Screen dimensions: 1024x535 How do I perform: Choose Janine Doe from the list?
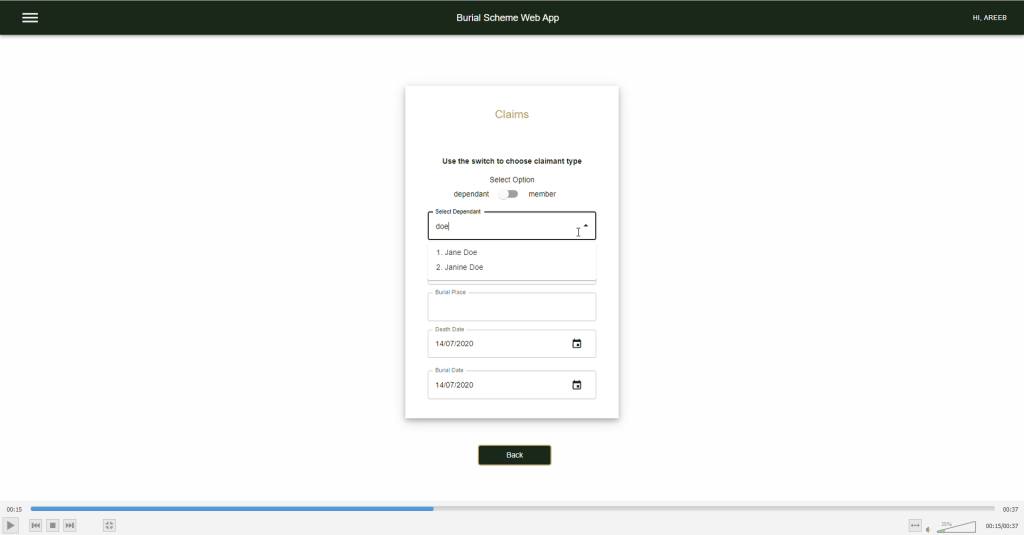tap(460, 268)
